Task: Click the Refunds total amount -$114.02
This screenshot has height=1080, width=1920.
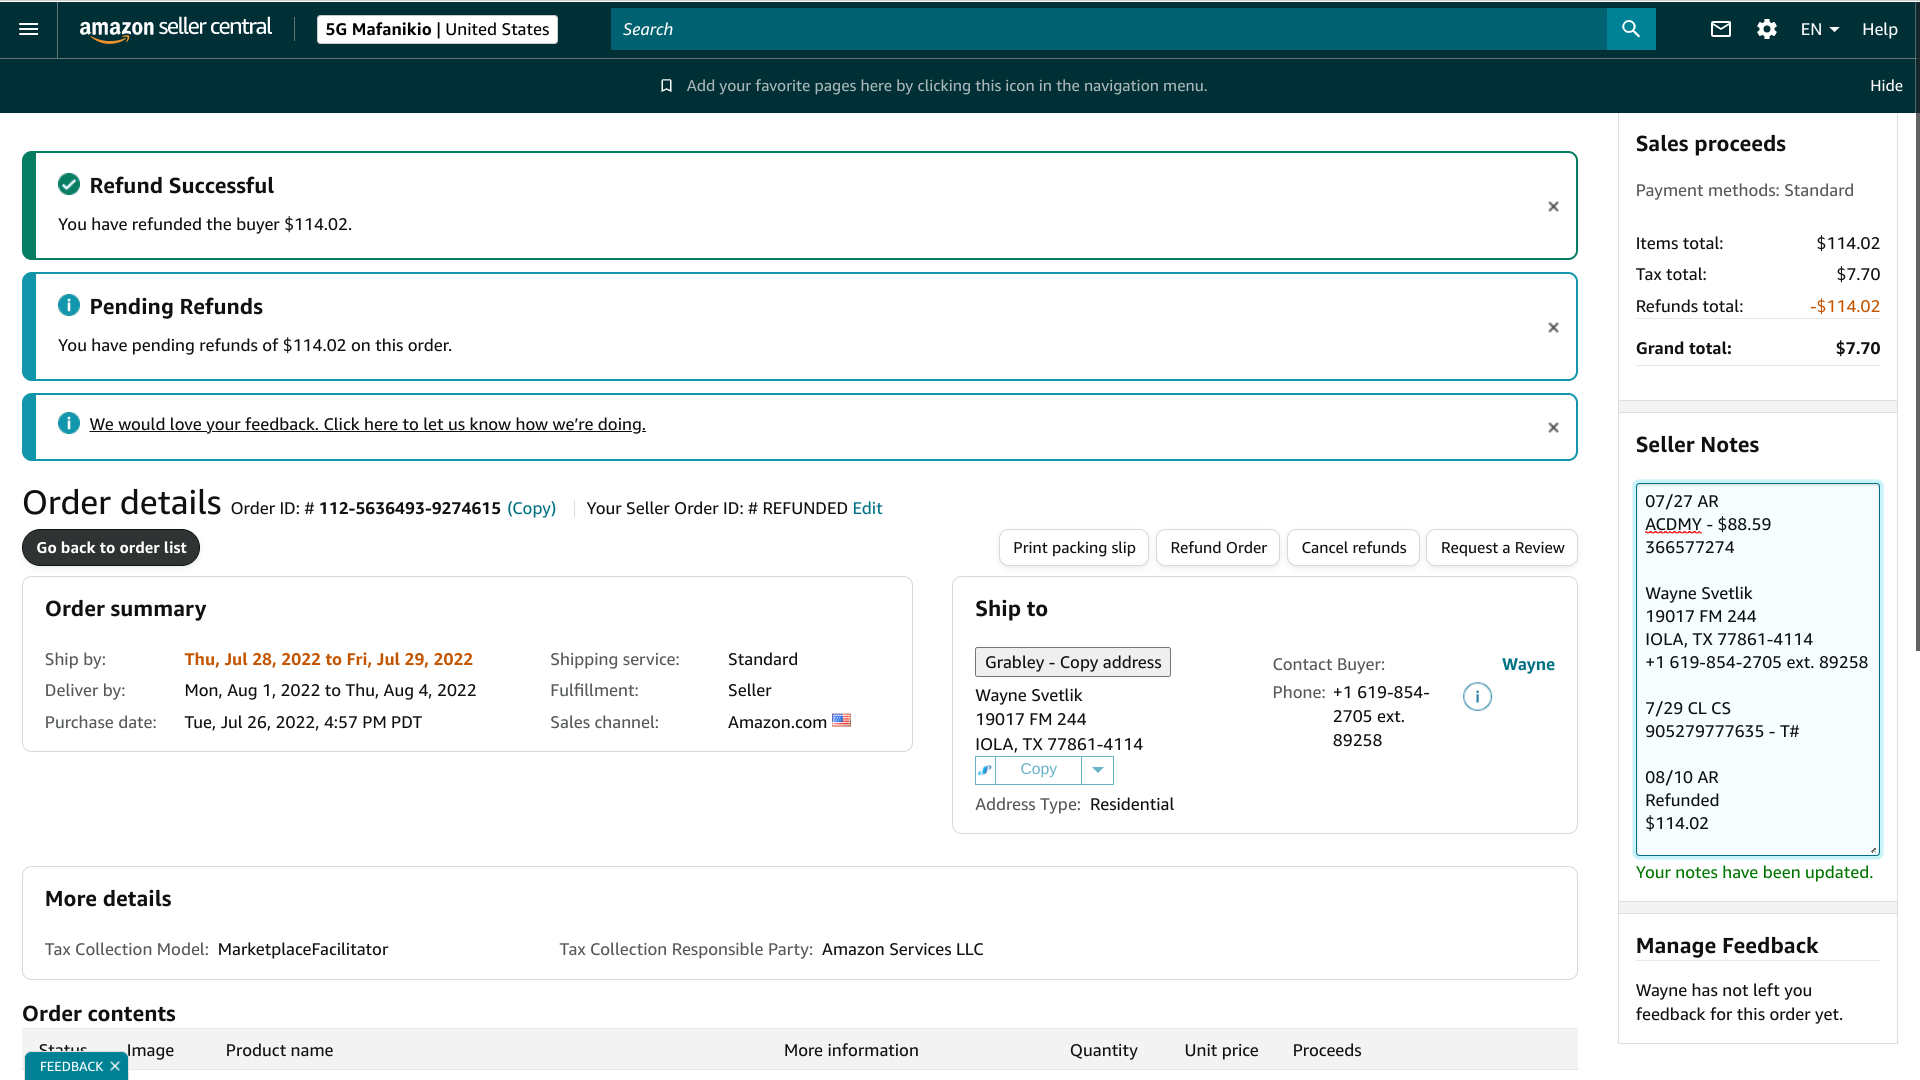Action: 1844,306
